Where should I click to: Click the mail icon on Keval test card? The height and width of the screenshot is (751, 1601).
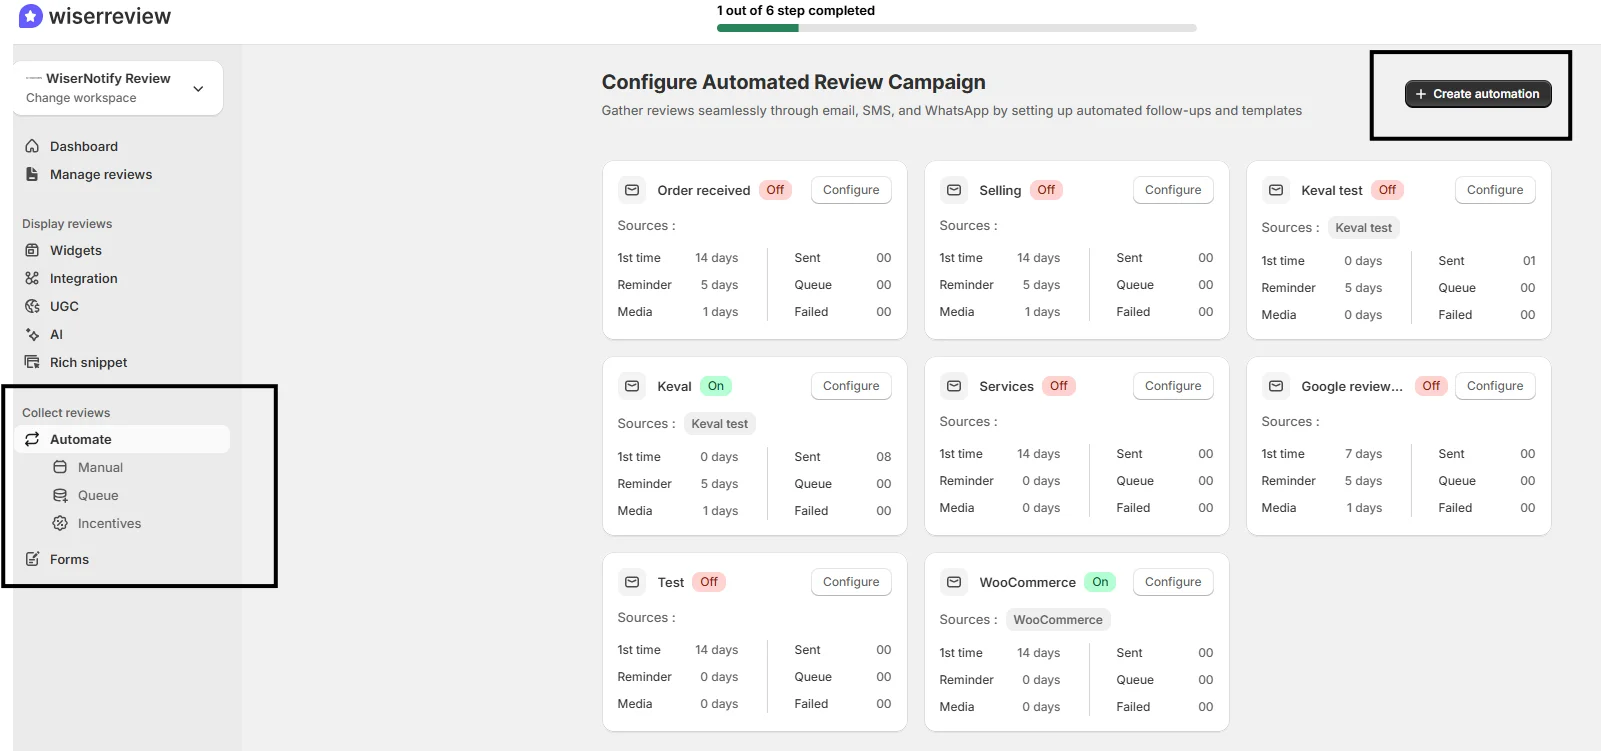1276,190
